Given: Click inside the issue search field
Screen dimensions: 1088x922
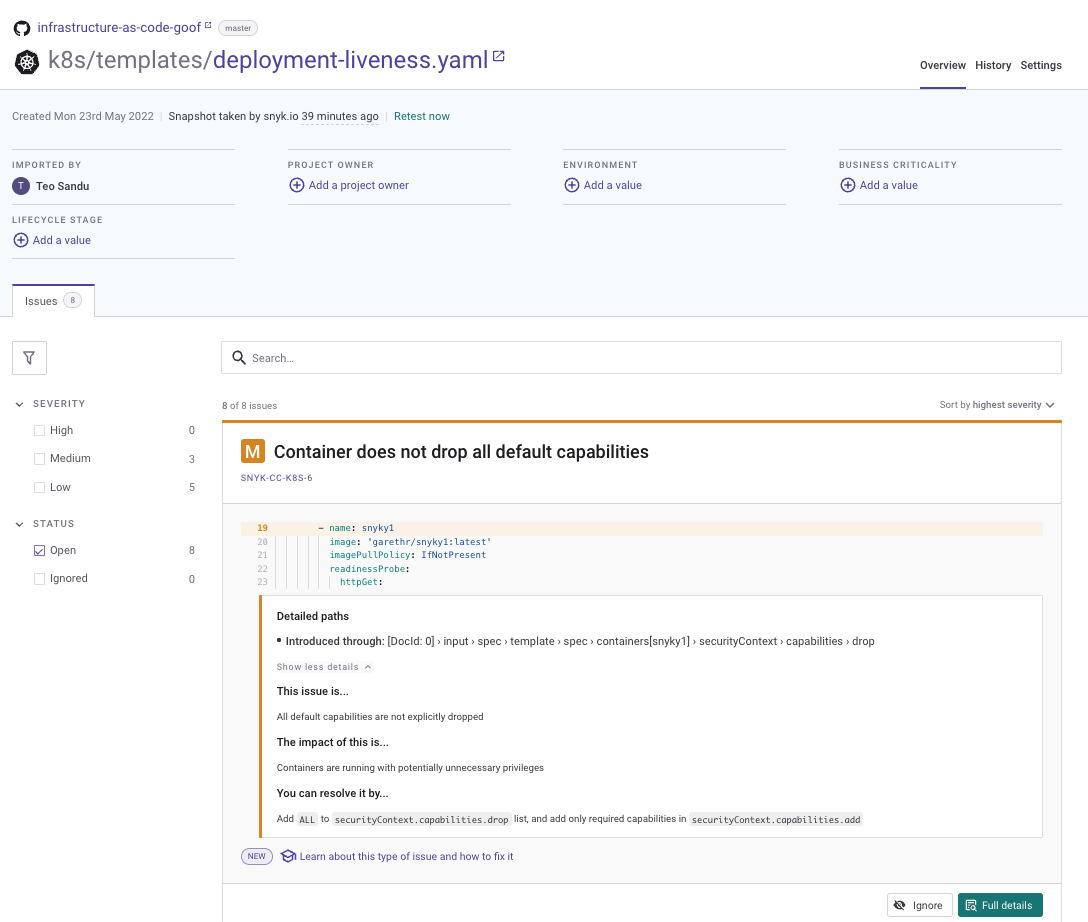Looking at the screenshot, I should click(640, 357).
